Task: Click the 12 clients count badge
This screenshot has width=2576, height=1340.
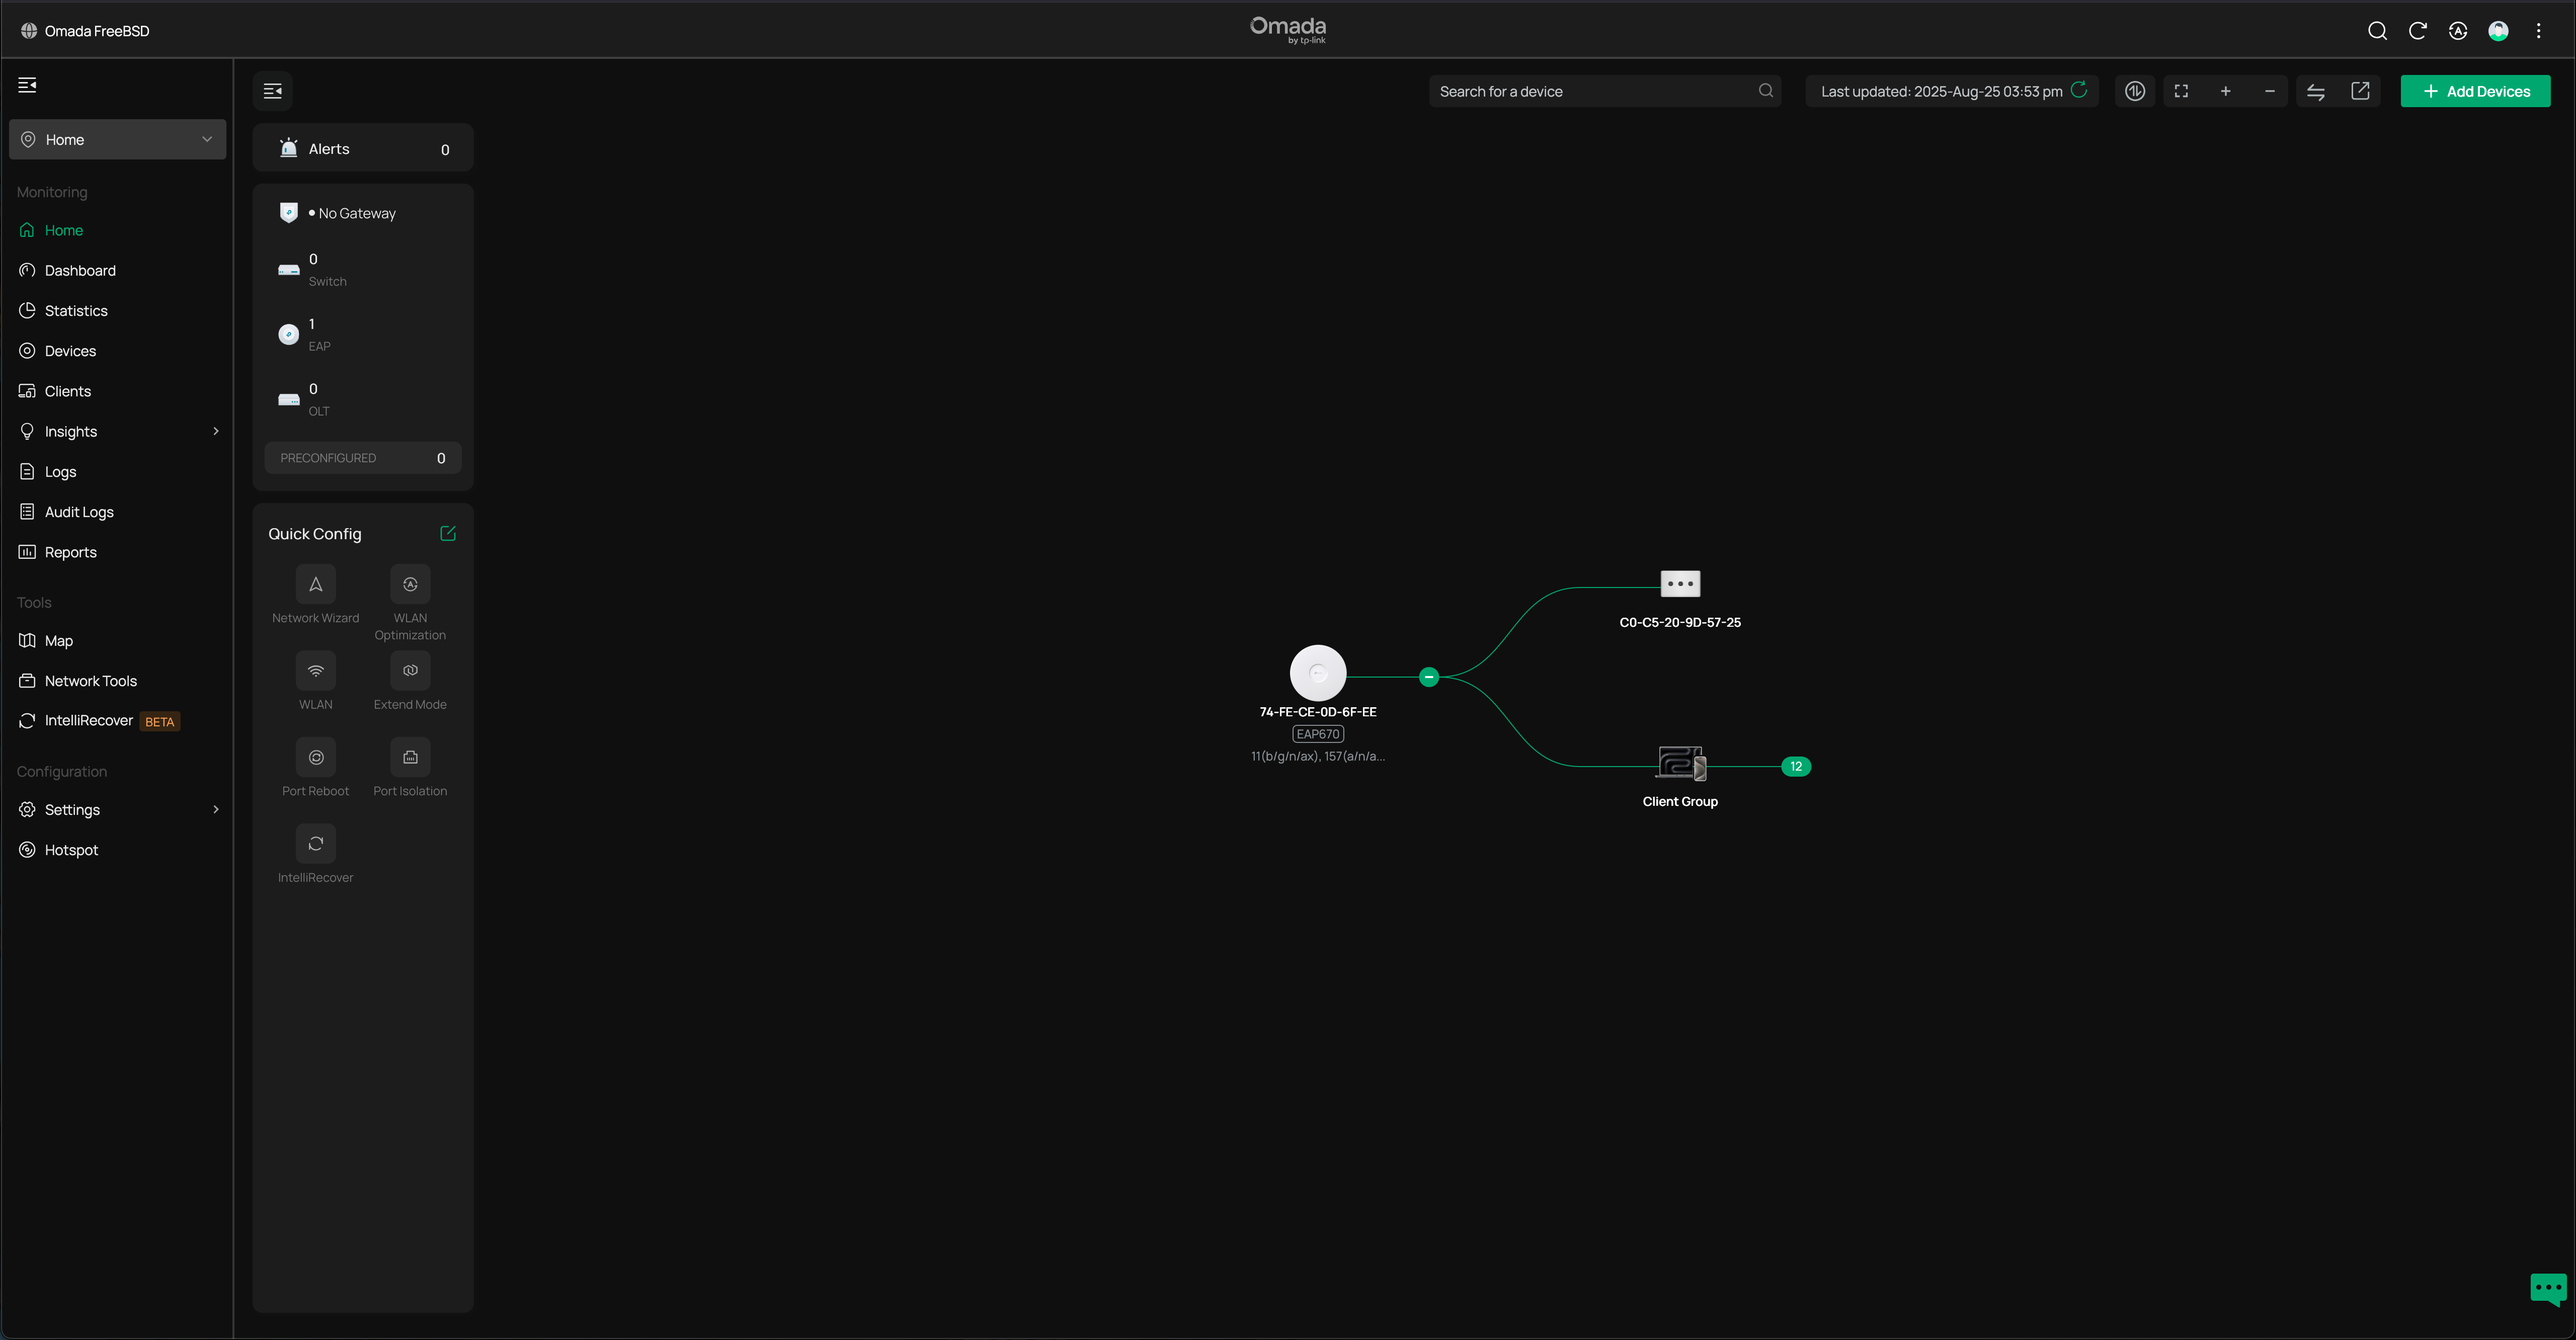Action: pyautogui.click(x=1796, y=766)
